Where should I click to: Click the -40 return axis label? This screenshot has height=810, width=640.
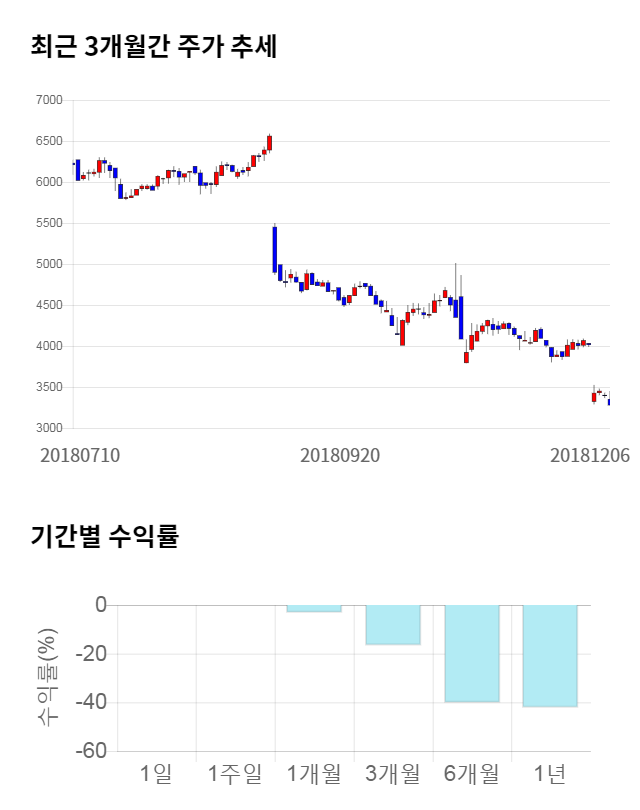tap(93, 703)
